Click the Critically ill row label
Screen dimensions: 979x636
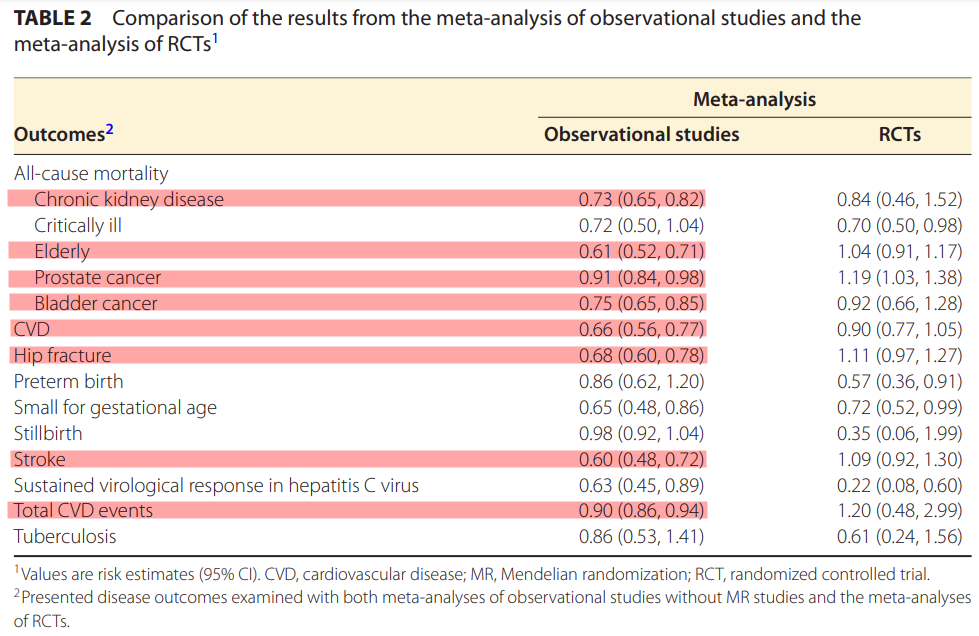pyautogui.click(x=78, y=225)
